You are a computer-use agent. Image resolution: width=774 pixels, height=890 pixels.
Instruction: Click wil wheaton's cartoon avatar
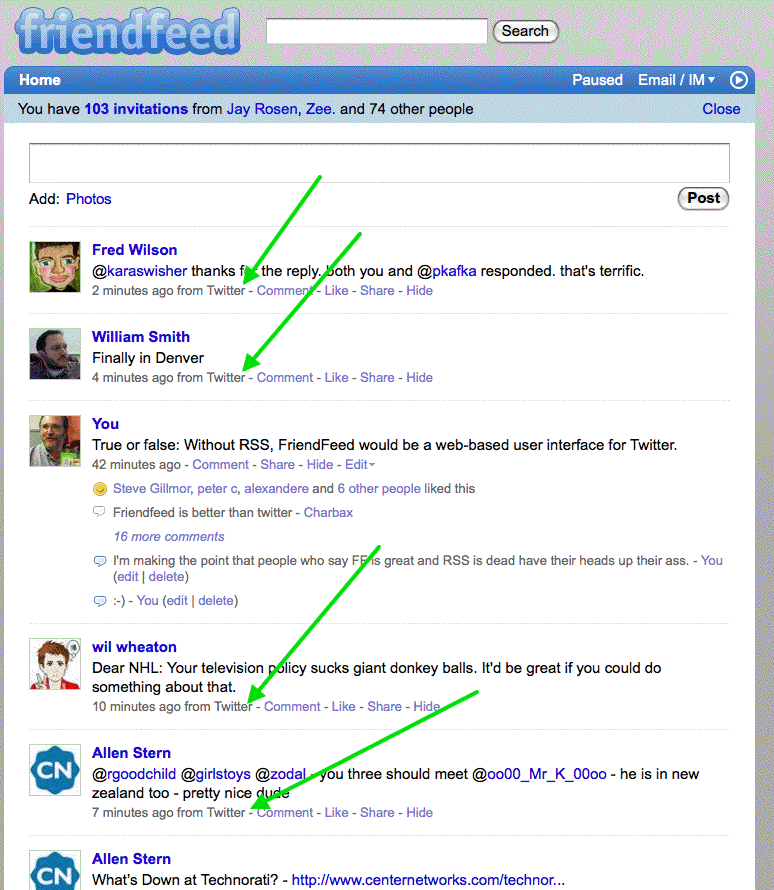pos(54,664)
